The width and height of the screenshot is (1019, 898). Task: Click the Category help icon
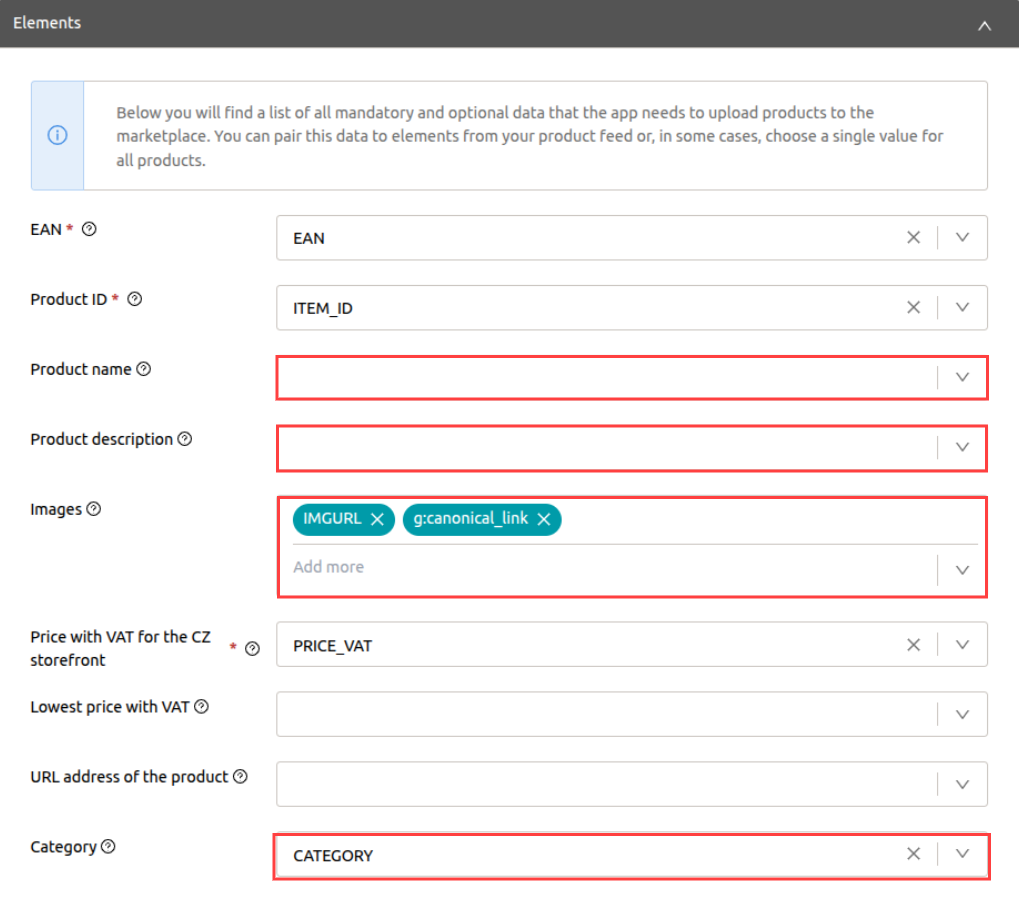click(x=109, y=847)
